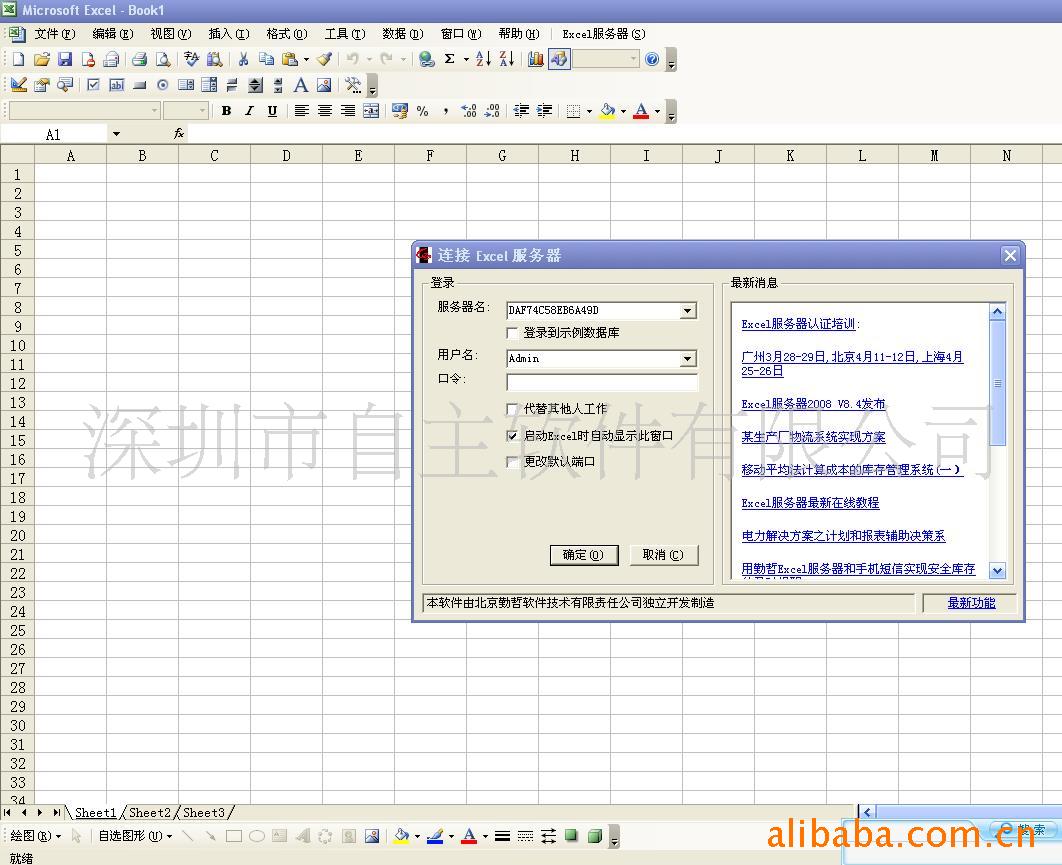The image size is (1062, 865).
Task: Insert hyperlink using the globe icon
Action: [x=427, y=60]
